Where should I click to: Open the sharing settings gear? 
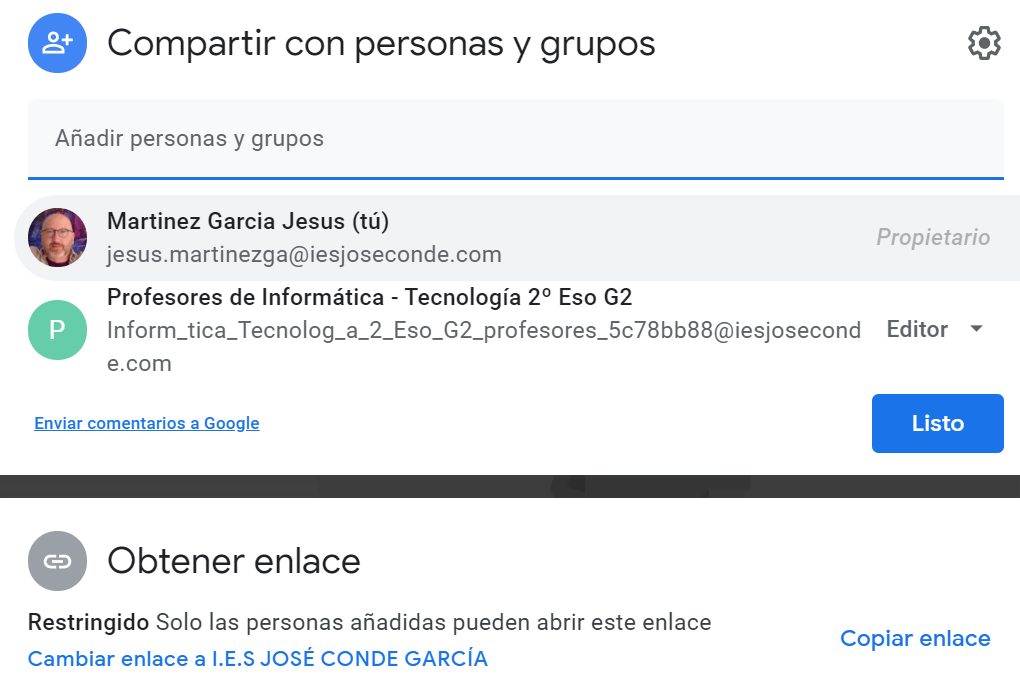tap(984, 42)
